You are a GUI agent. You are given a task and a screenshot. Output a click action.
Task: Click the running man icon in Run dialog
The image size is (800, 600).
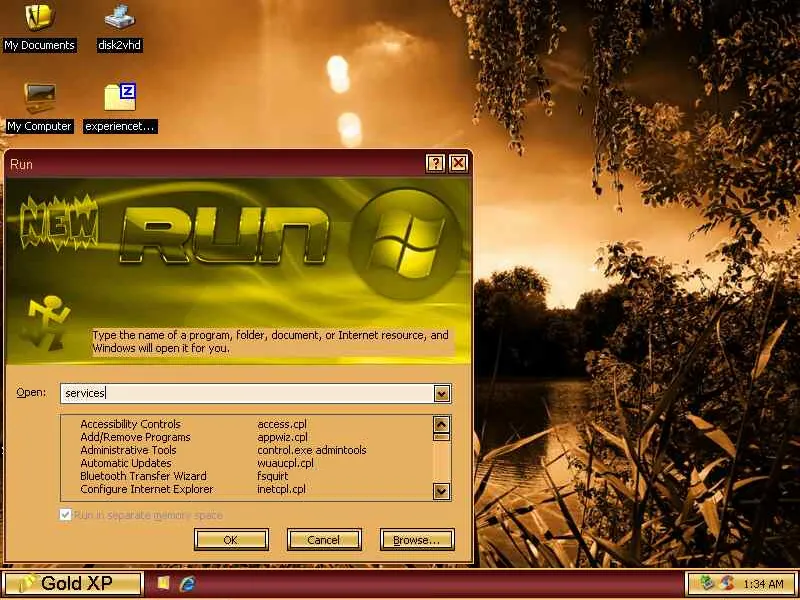pyautogui.click(x=45, y=323)
